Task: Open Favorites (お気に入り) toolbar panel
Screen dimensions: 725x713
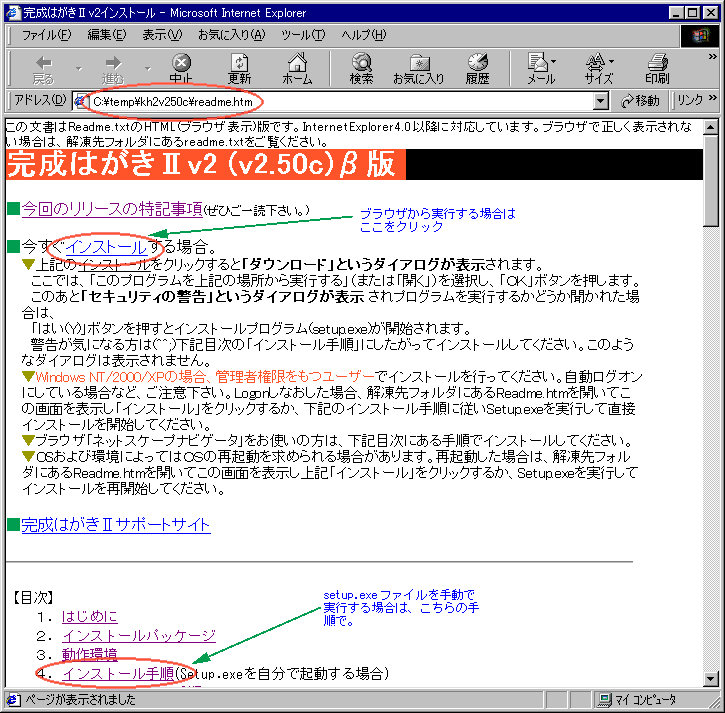Action: coord(418,68)
